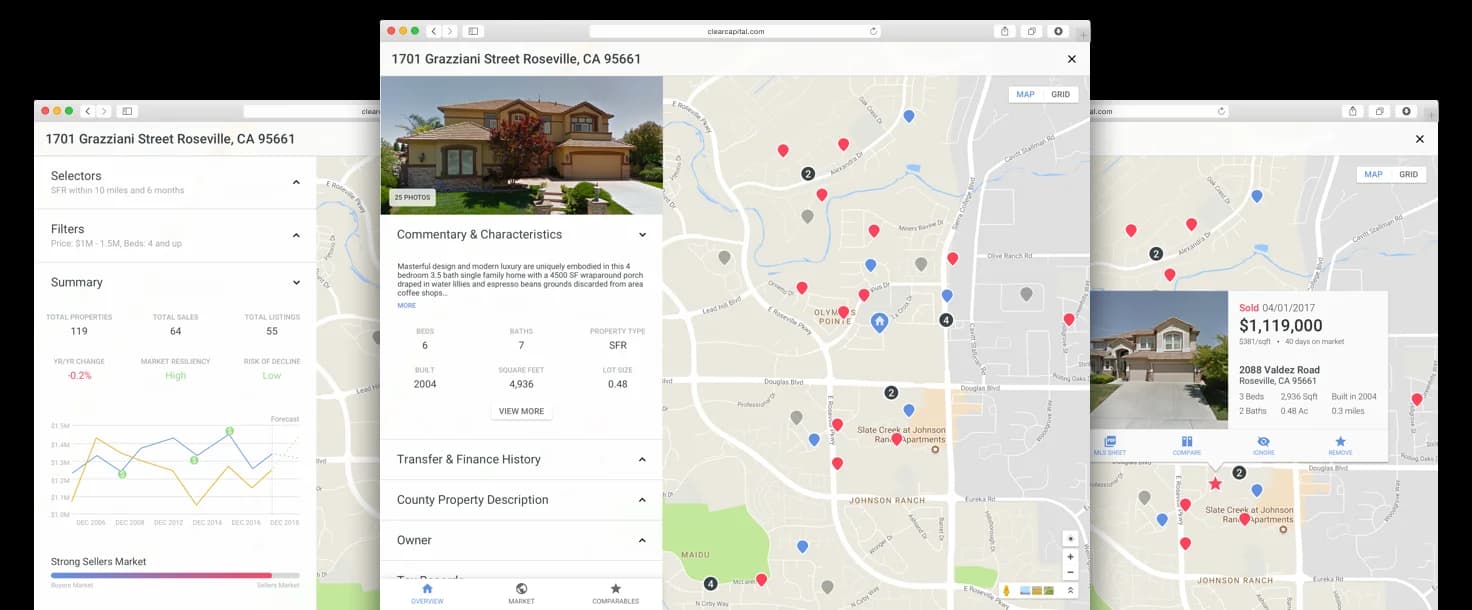Viewport: 1472px width, 610px height.
Task: Open the Comparables tab
Action: (x=615, y=594)
